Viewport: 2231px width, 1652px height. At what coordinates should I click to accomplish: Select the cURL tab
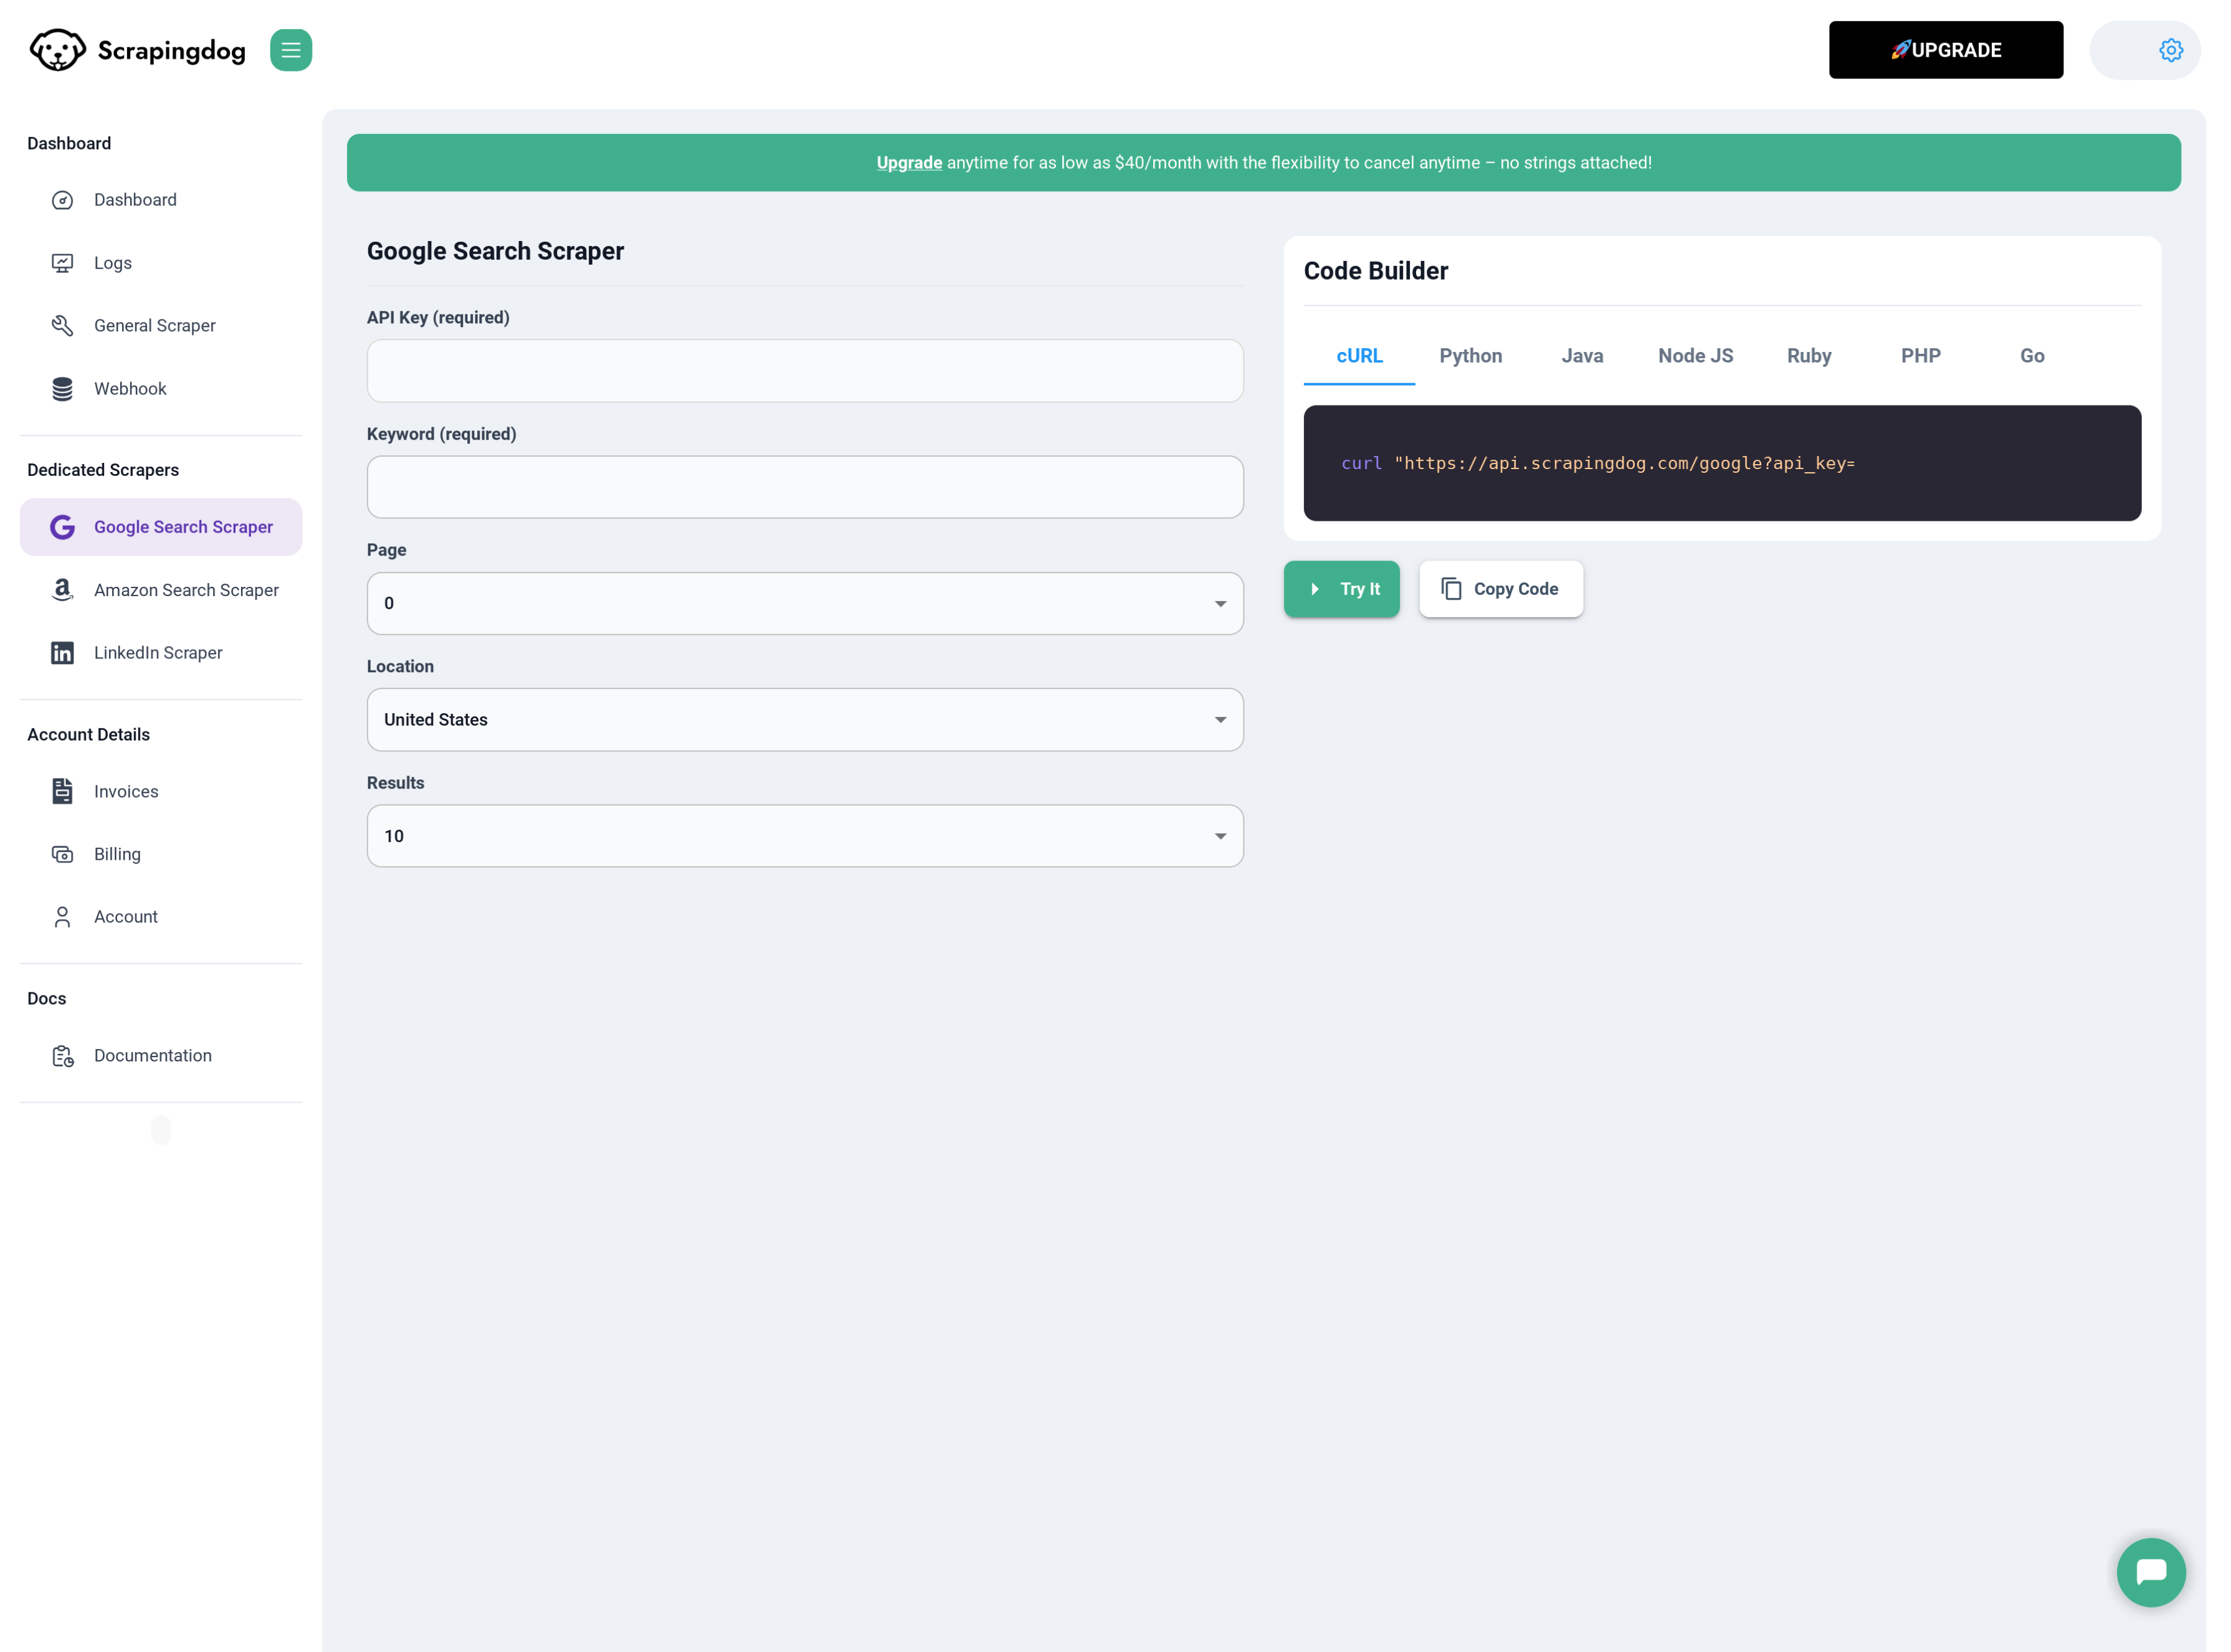point(1359,356)
